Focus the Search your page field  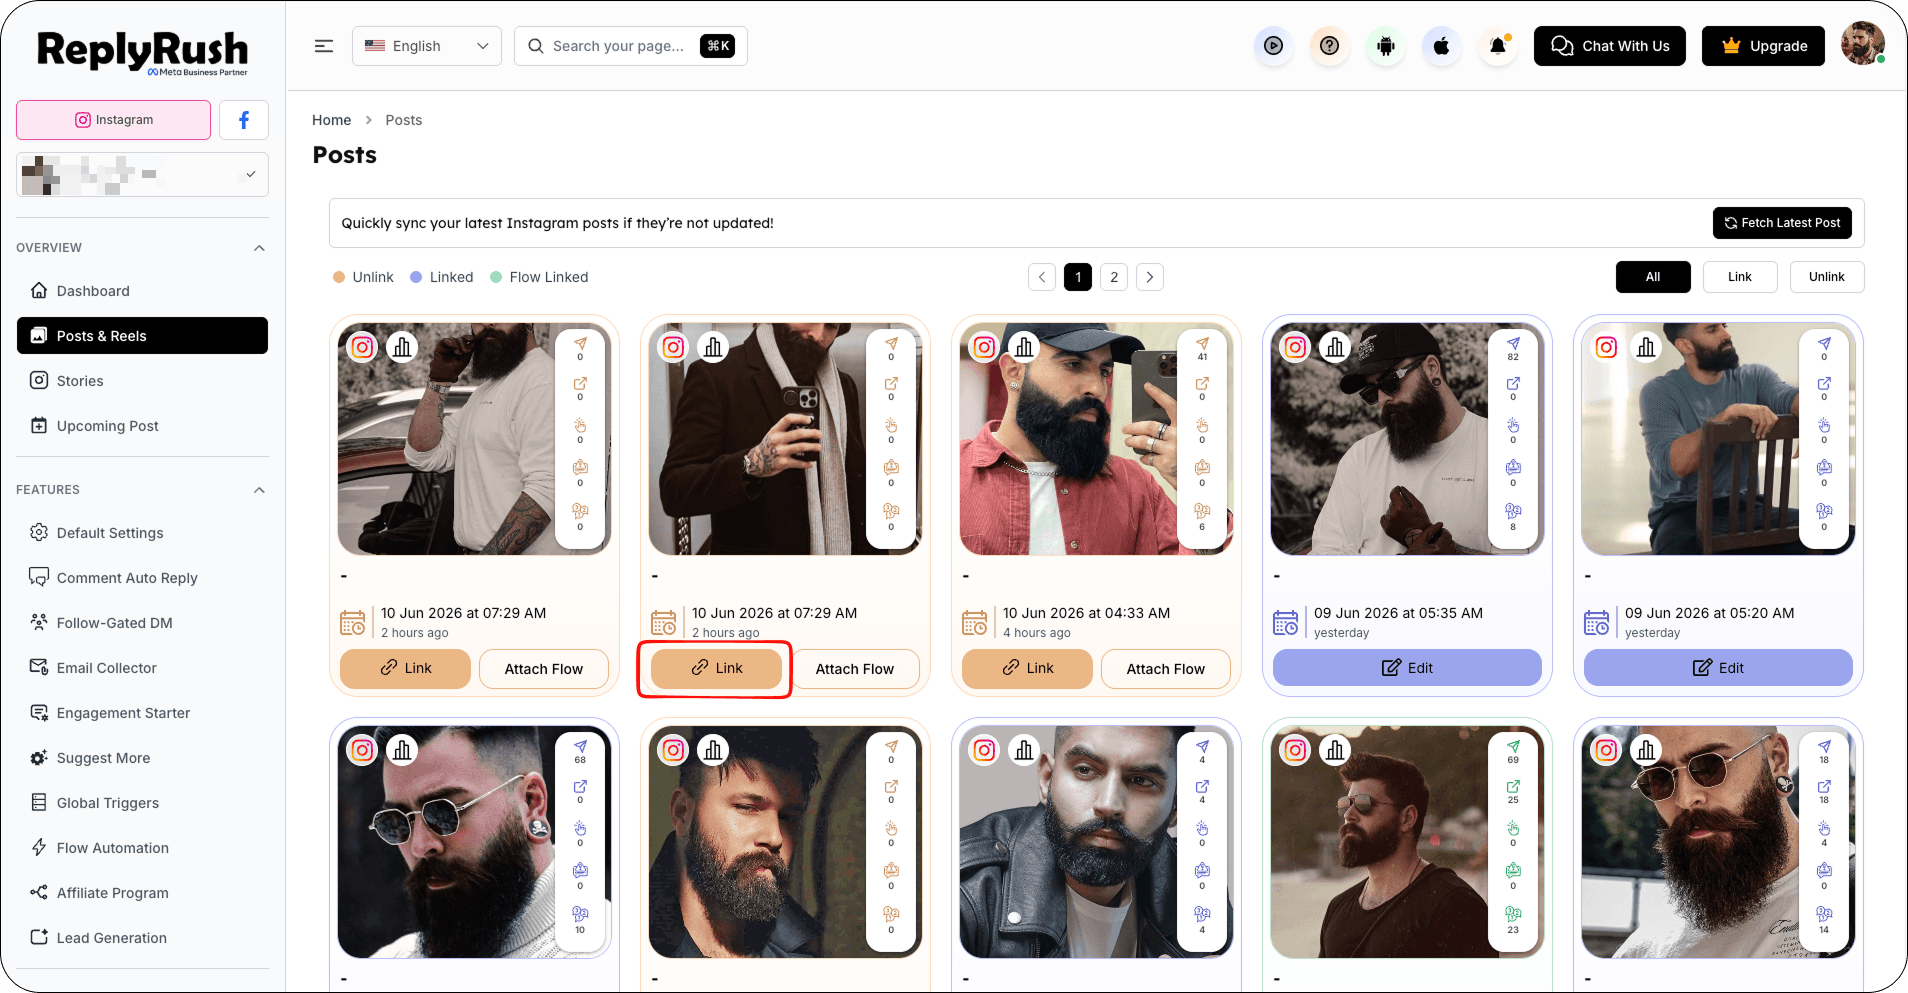(x=631, y=46)
